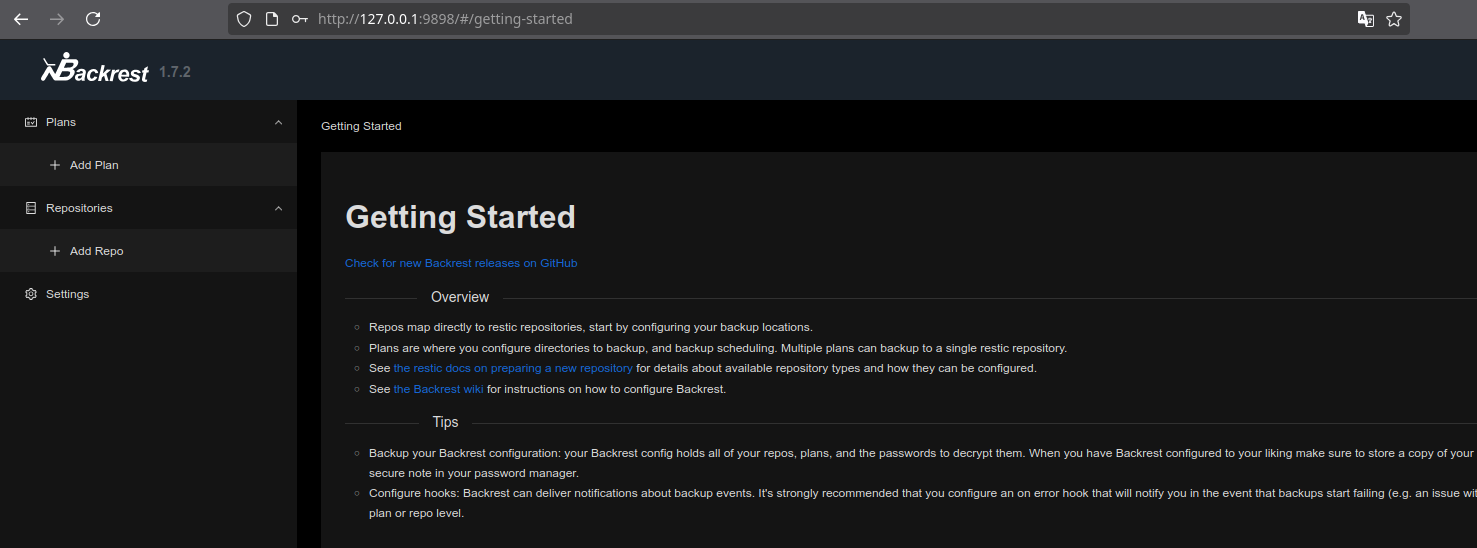1477x548 pixels.
Task: Collapse the Repositories section chevron
Action: click(x=278, y=208)
